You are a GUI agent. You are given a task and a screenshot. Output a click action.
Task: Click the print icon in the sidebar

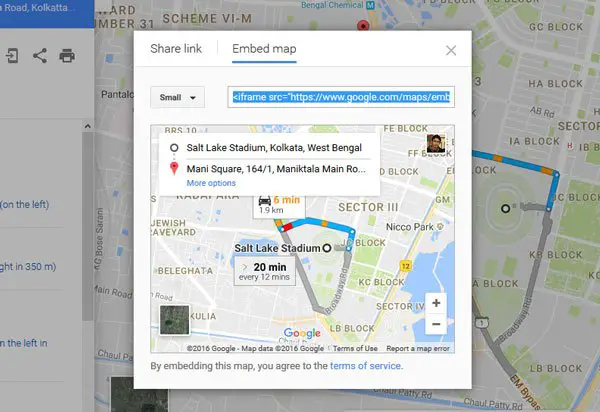coord(67,56)
